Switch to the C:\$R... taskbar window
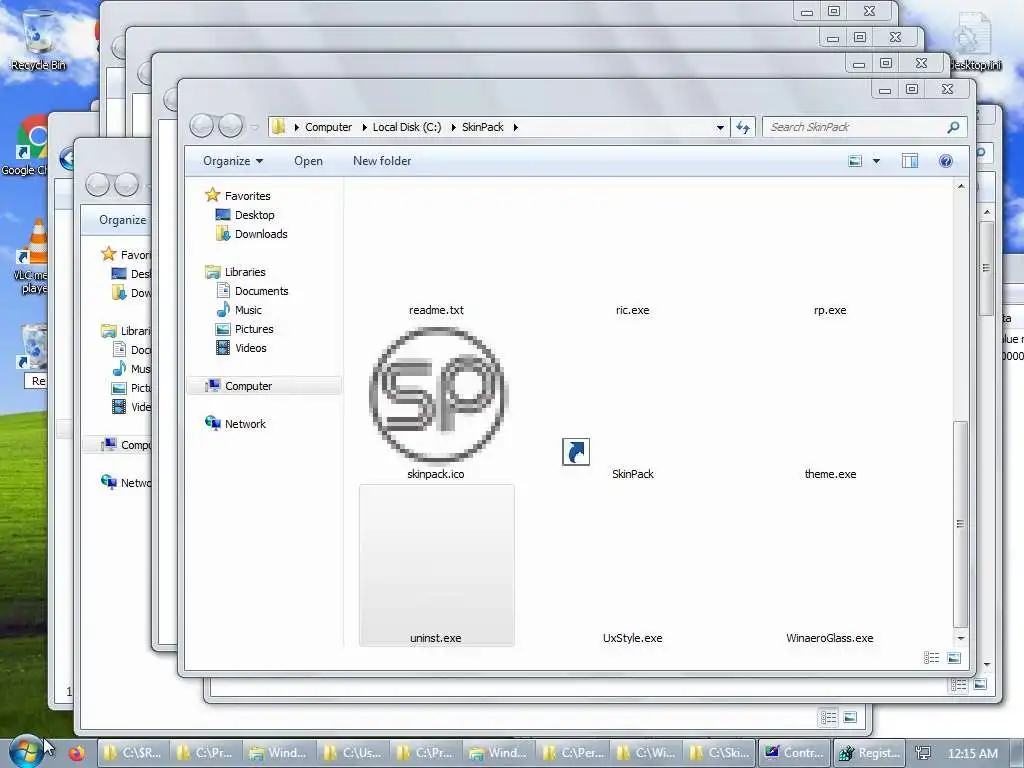The image size is (1024, 768). pyautogui.click(x=134, y=753)
